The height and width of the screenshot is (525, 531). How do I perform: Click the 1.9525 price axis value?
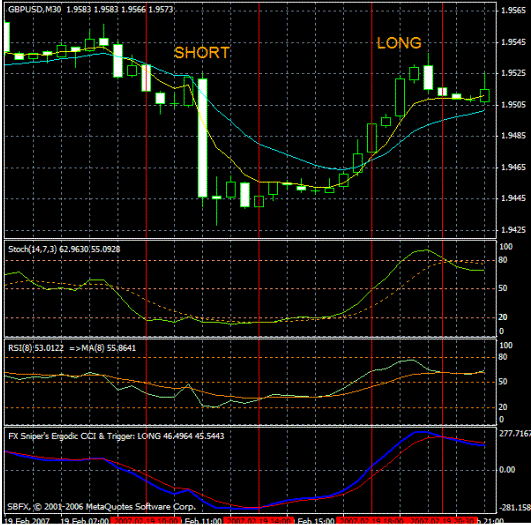tap(513, 73)
